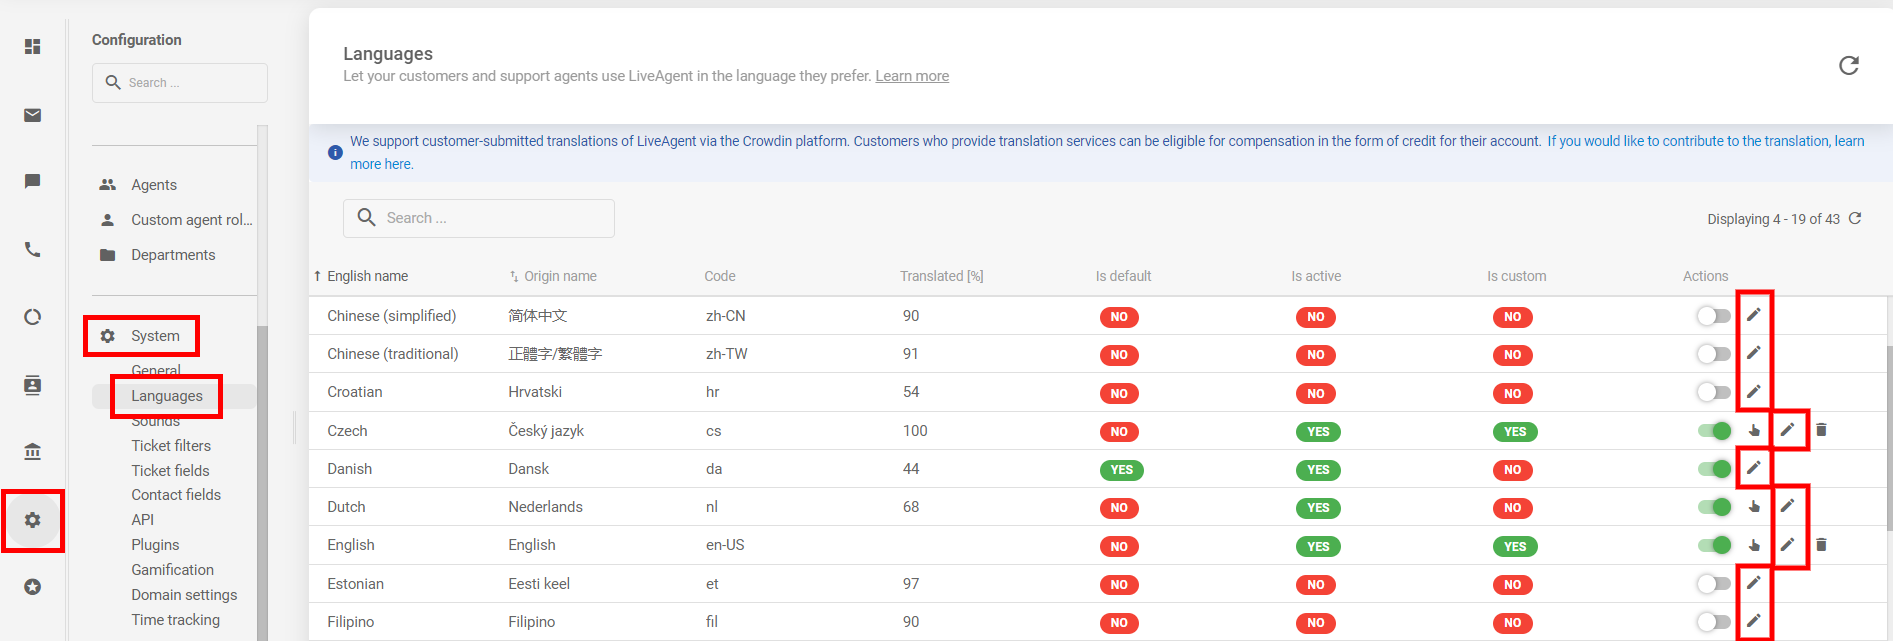Click the refresh icon beside Languages header

click(1848, 65)
